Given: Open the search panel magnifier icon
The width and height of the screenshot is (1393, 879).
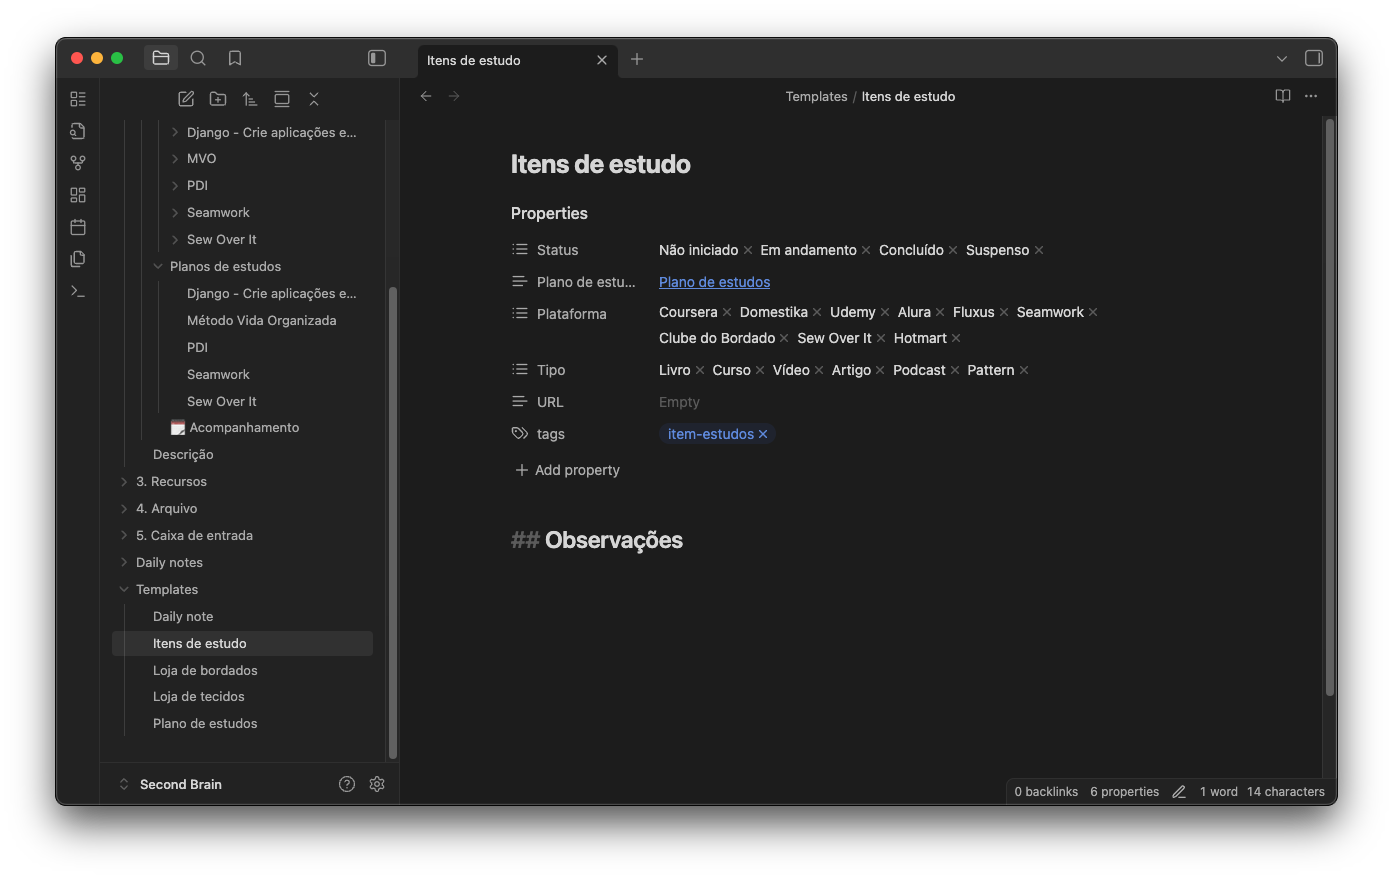Looking at the screenshot, I should (x=198, y=58).
